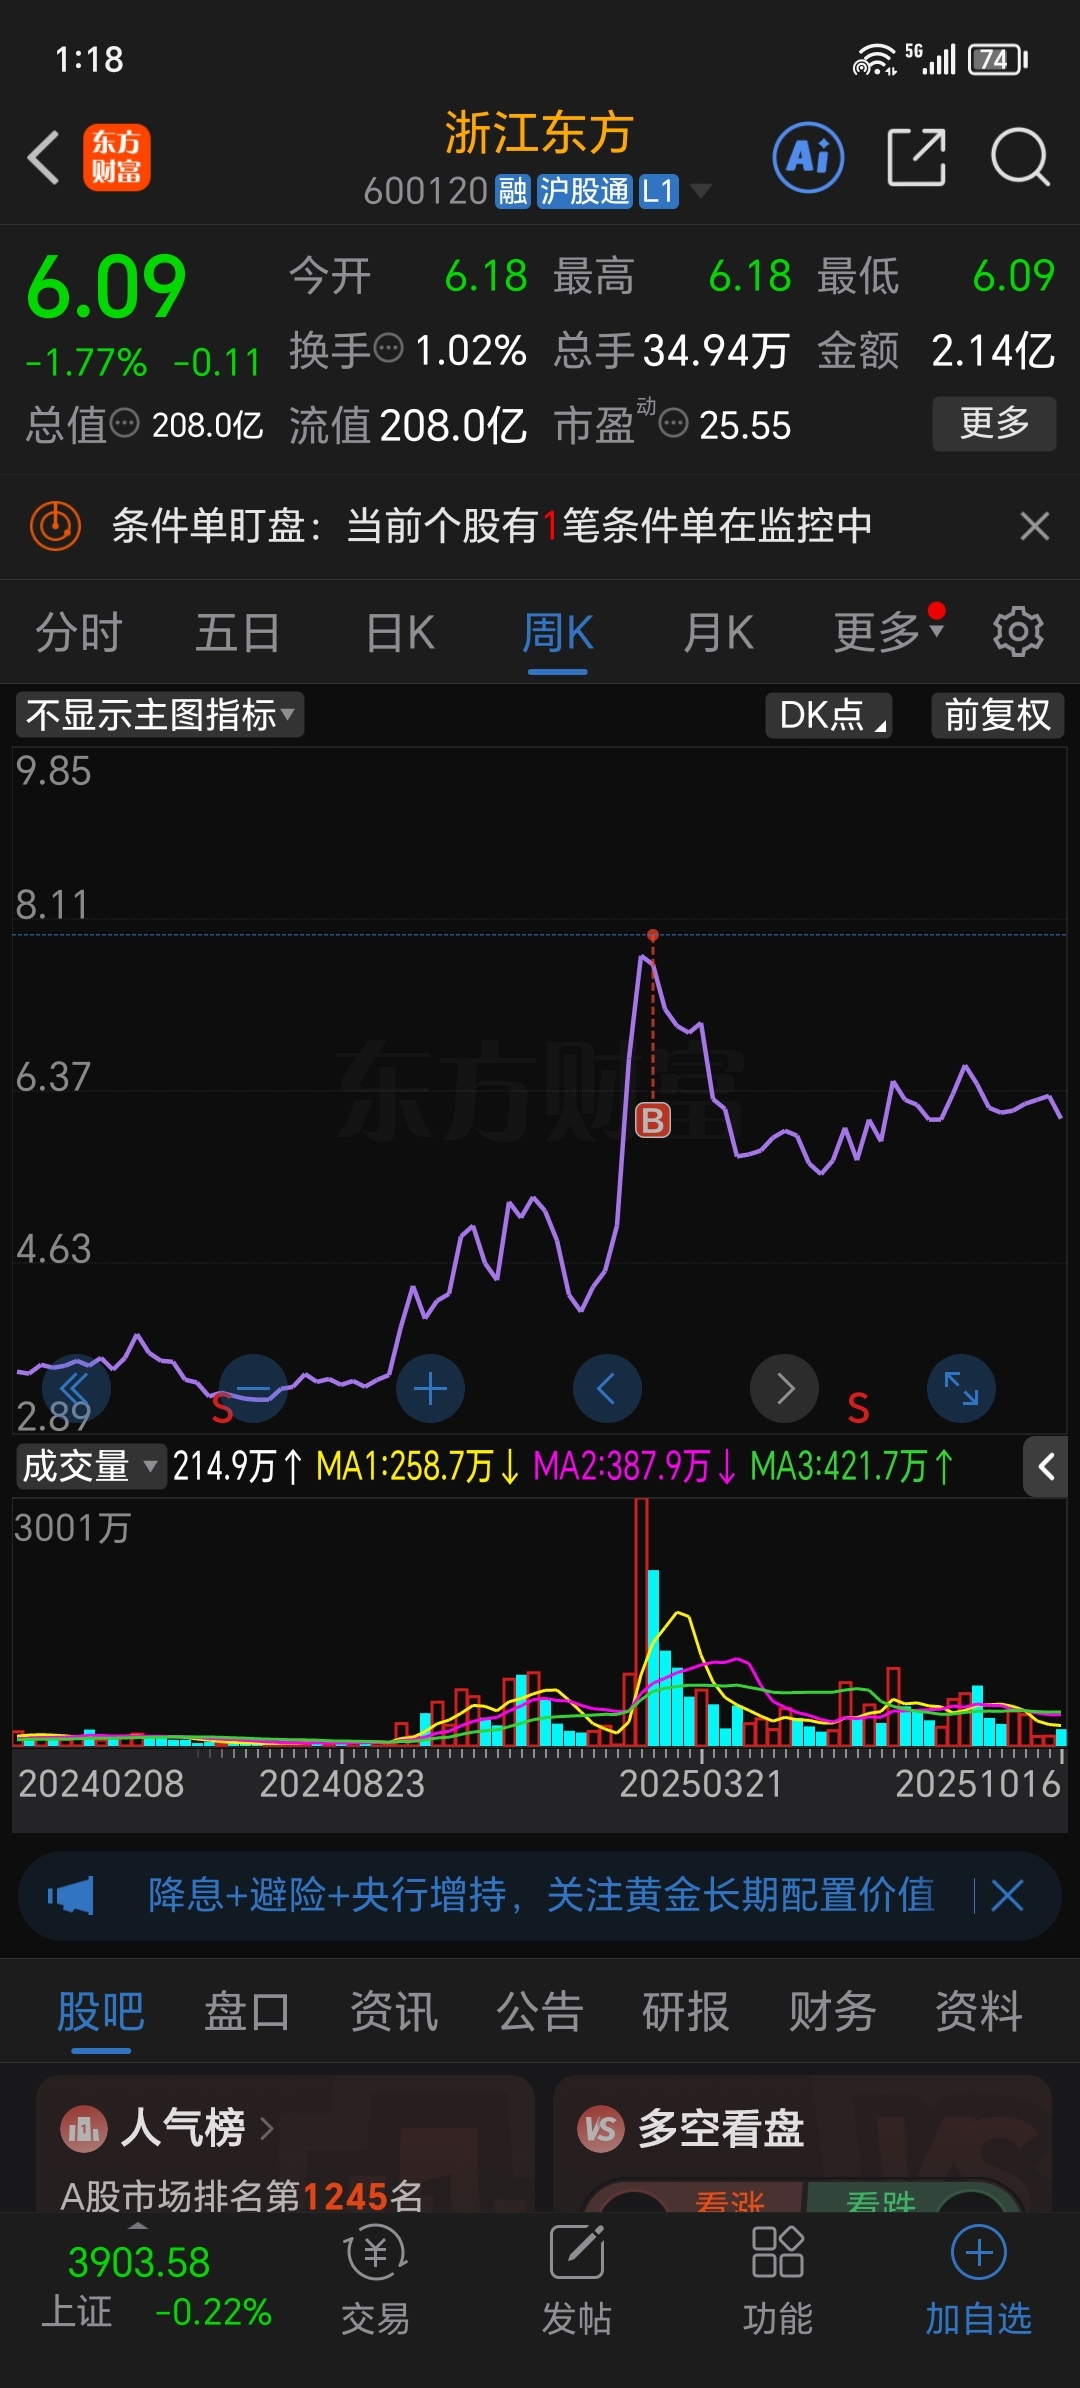Viewport: 1080px width, 2388px height.
Task: Switch to 日K chart tab
Action: point(400,632)
